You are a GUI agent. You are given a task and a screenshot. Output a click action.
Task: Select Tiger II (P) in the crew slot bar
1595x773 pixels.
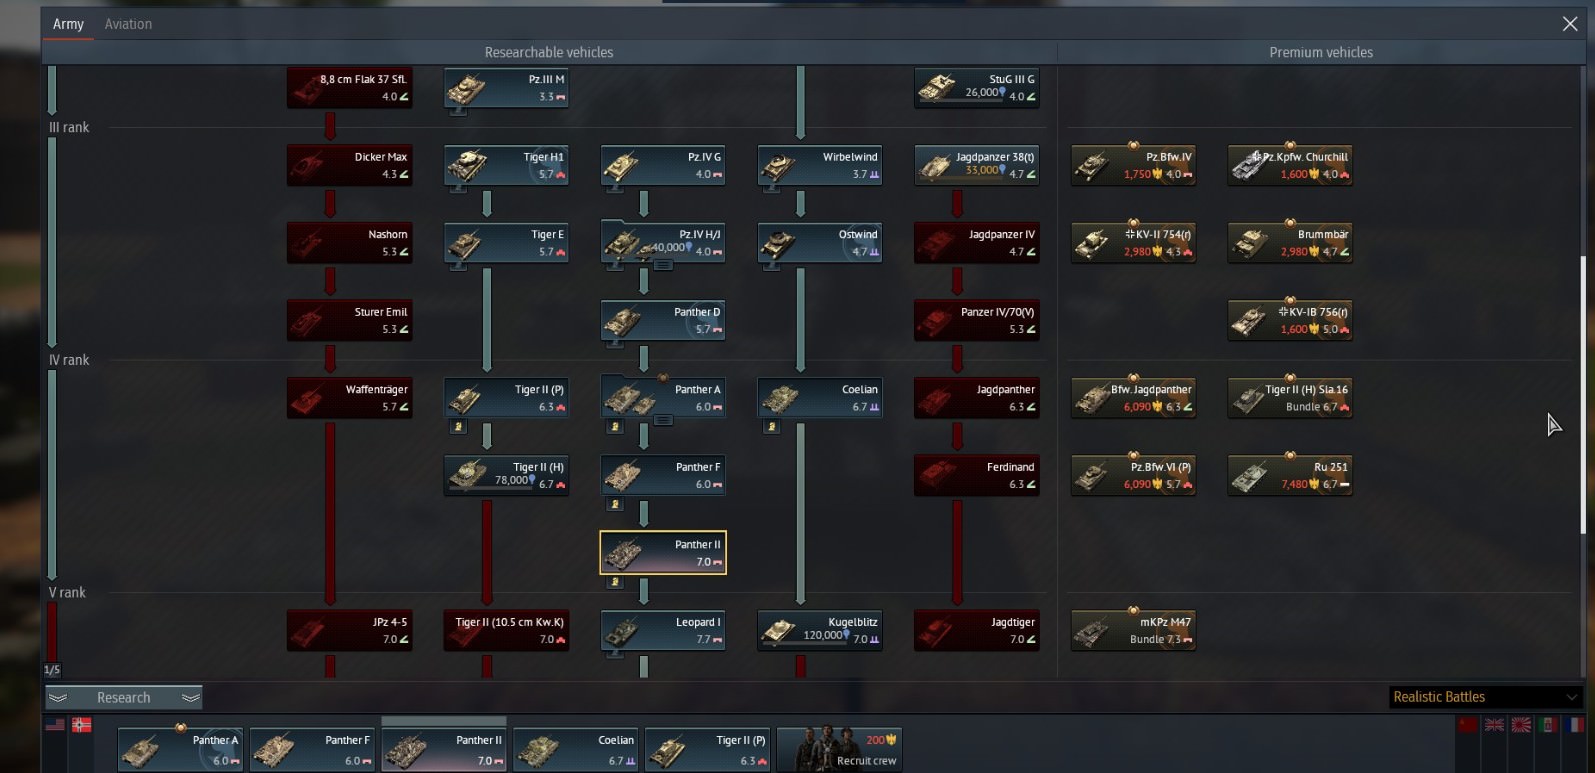pyautogui.click(x=708, y=750)
